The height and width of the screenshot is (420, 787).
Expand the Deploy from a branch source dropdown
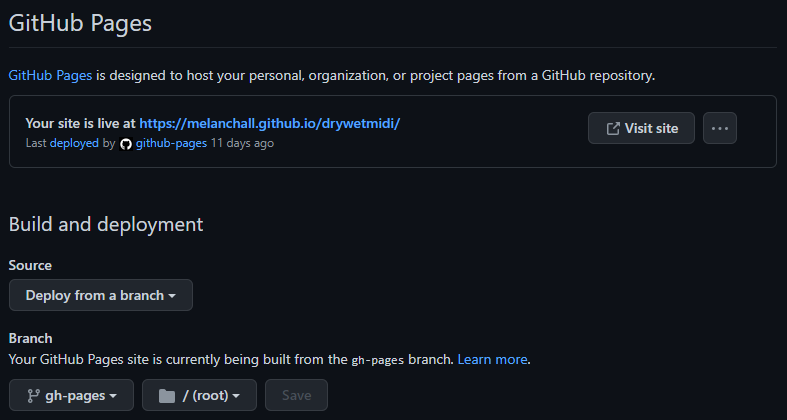100,295
